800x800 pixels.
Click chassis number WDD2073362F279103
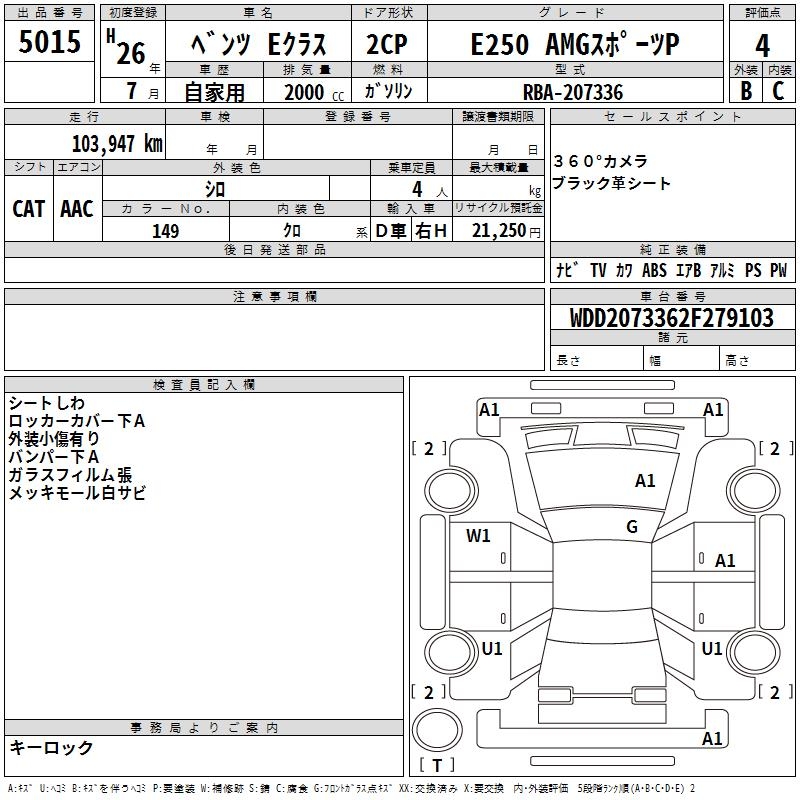(671, 318)
